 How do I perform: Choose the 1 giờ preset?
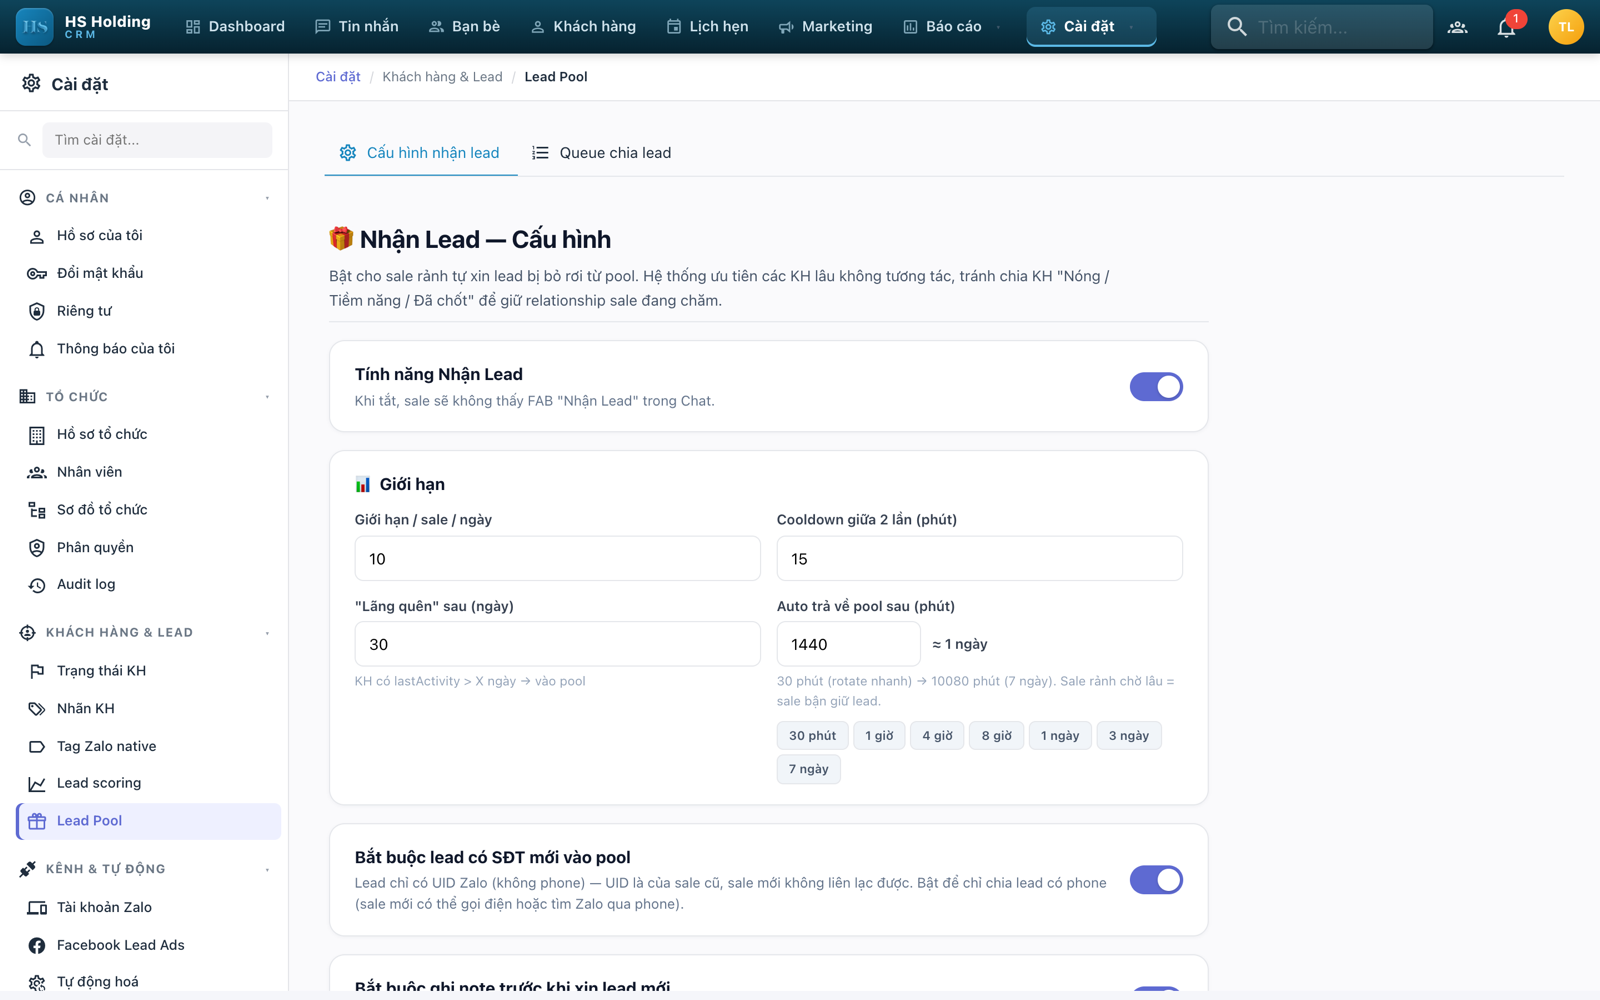879,736
